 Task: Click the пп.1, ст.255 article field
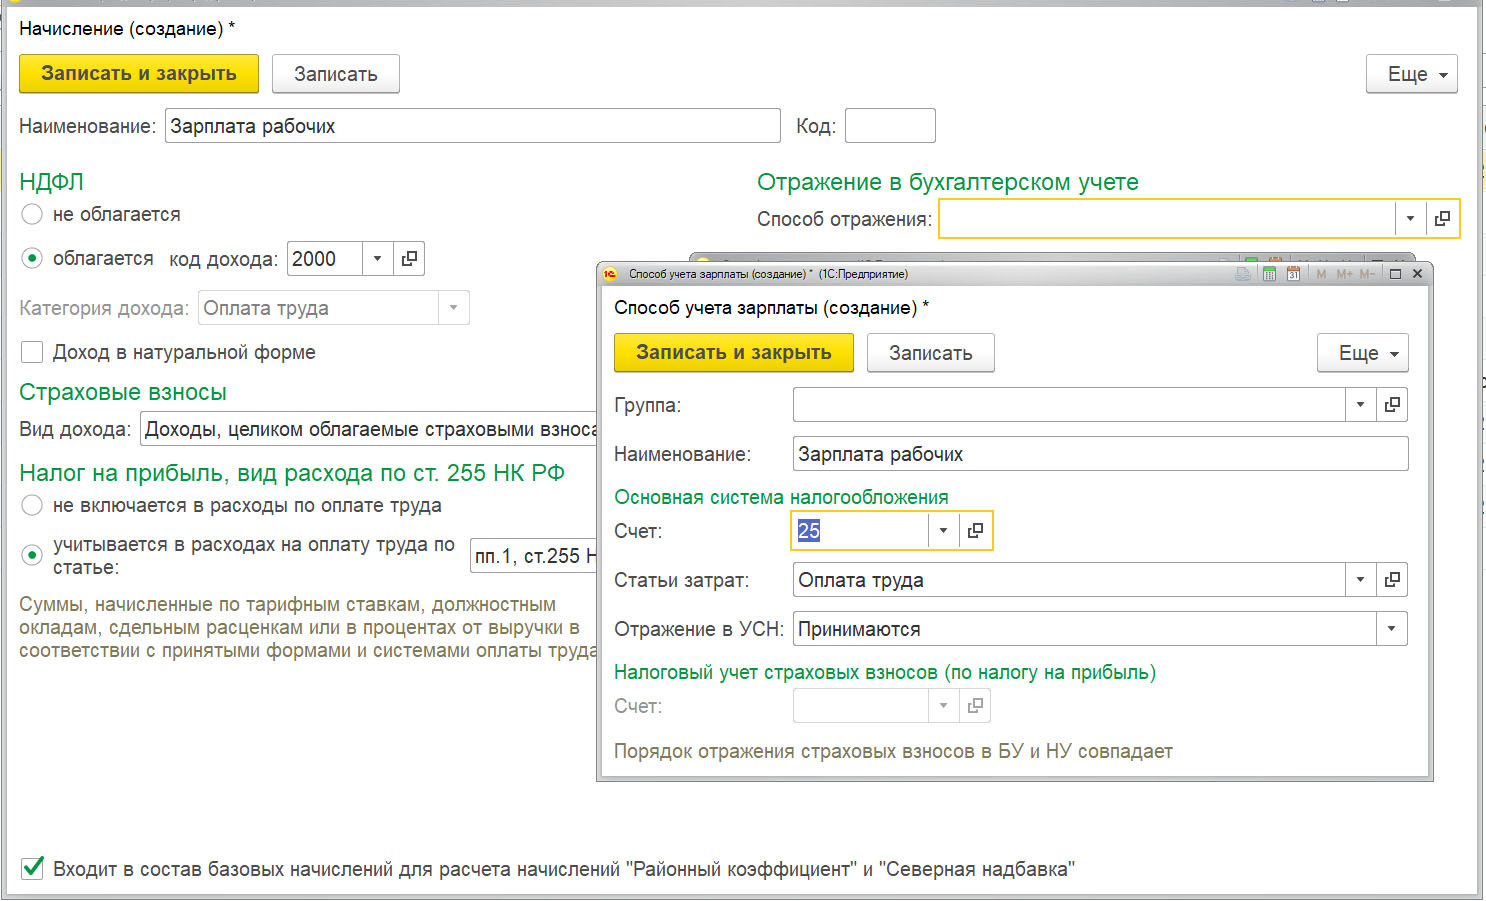[x=535, y=556]
